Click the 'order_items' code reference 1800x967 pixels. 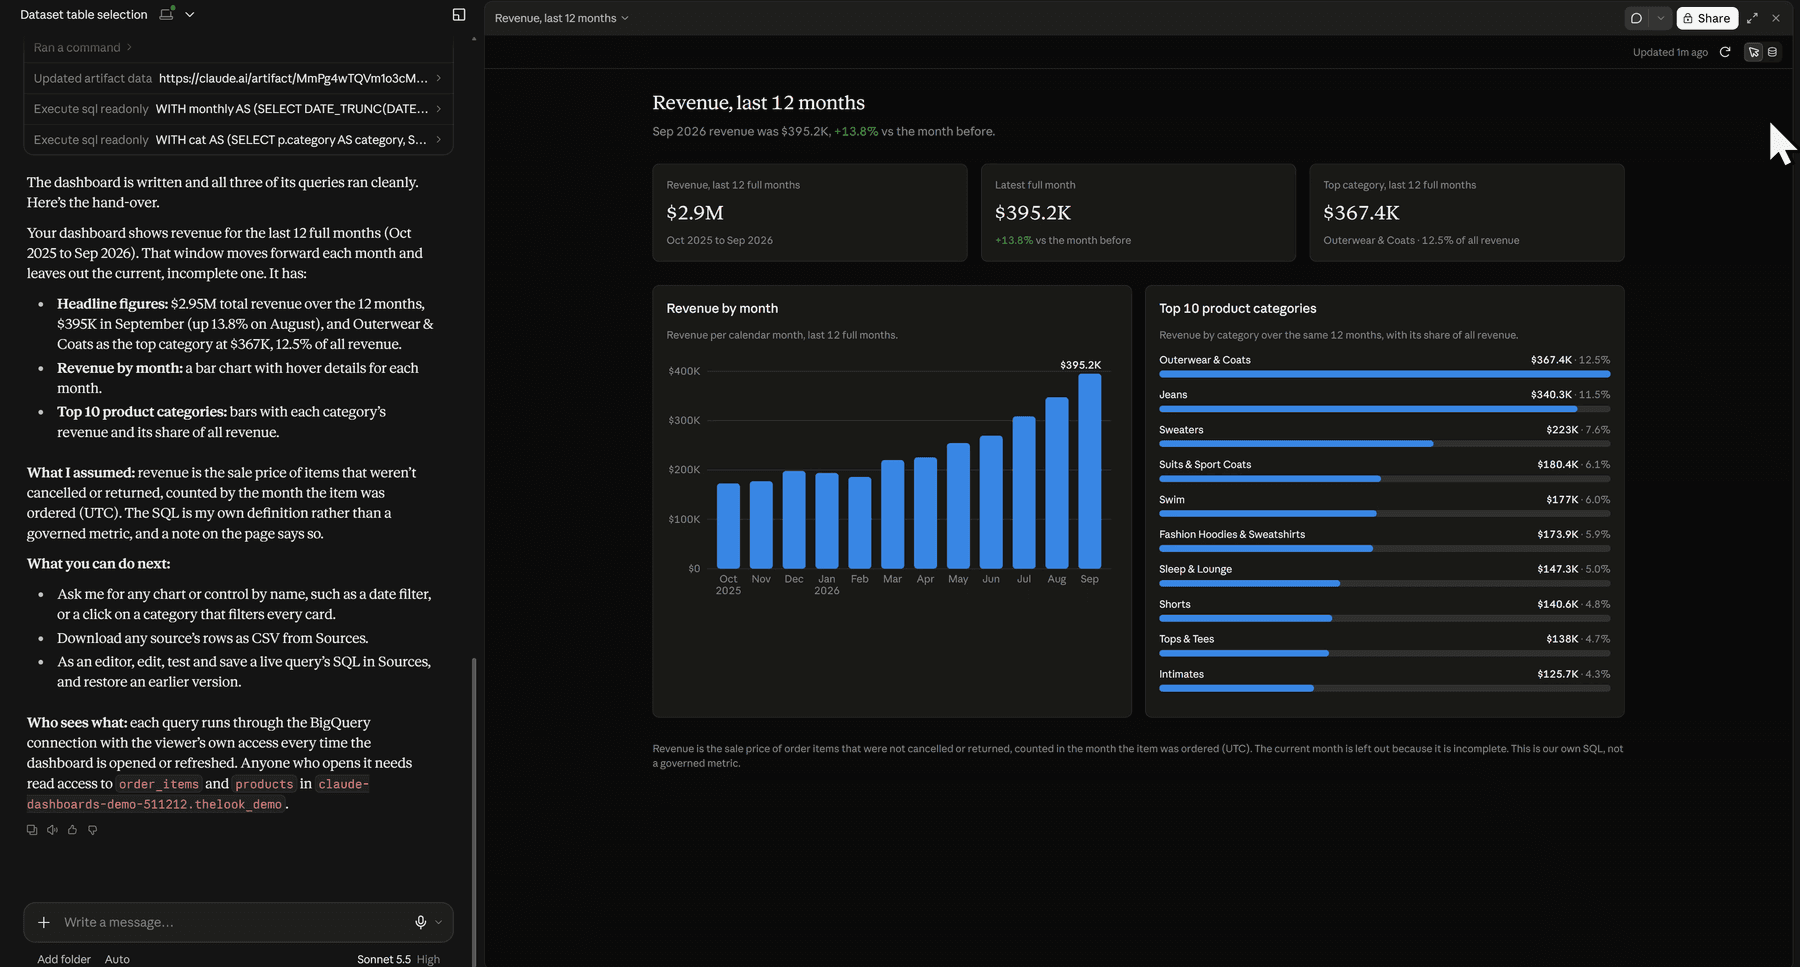[x=159, y=784]
